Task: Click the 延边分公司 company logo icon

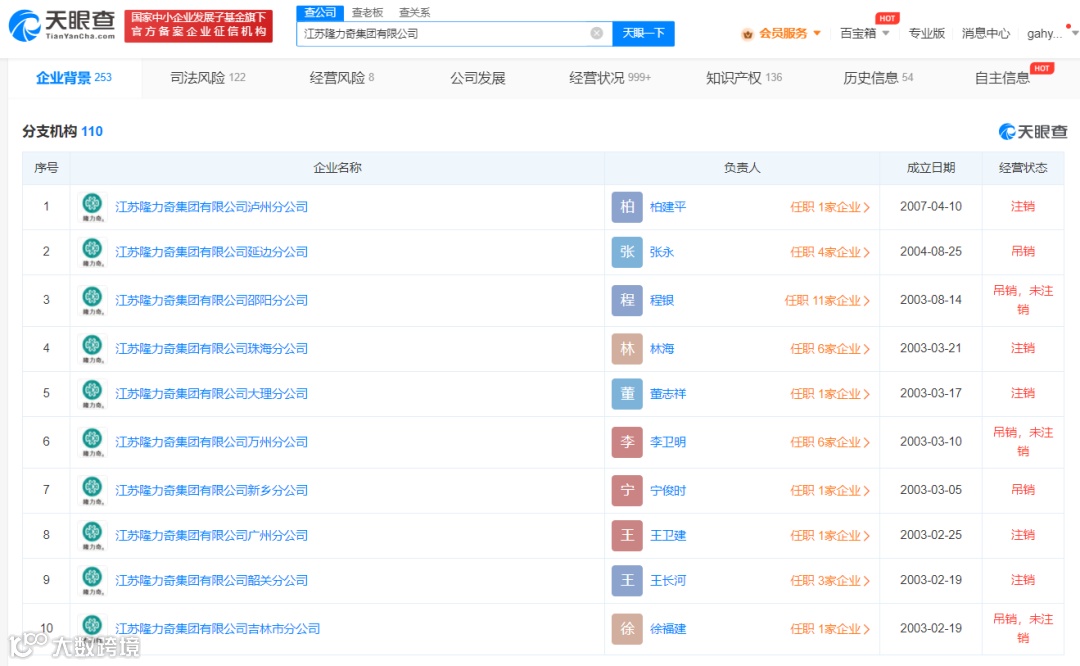Action: point(92,251)
